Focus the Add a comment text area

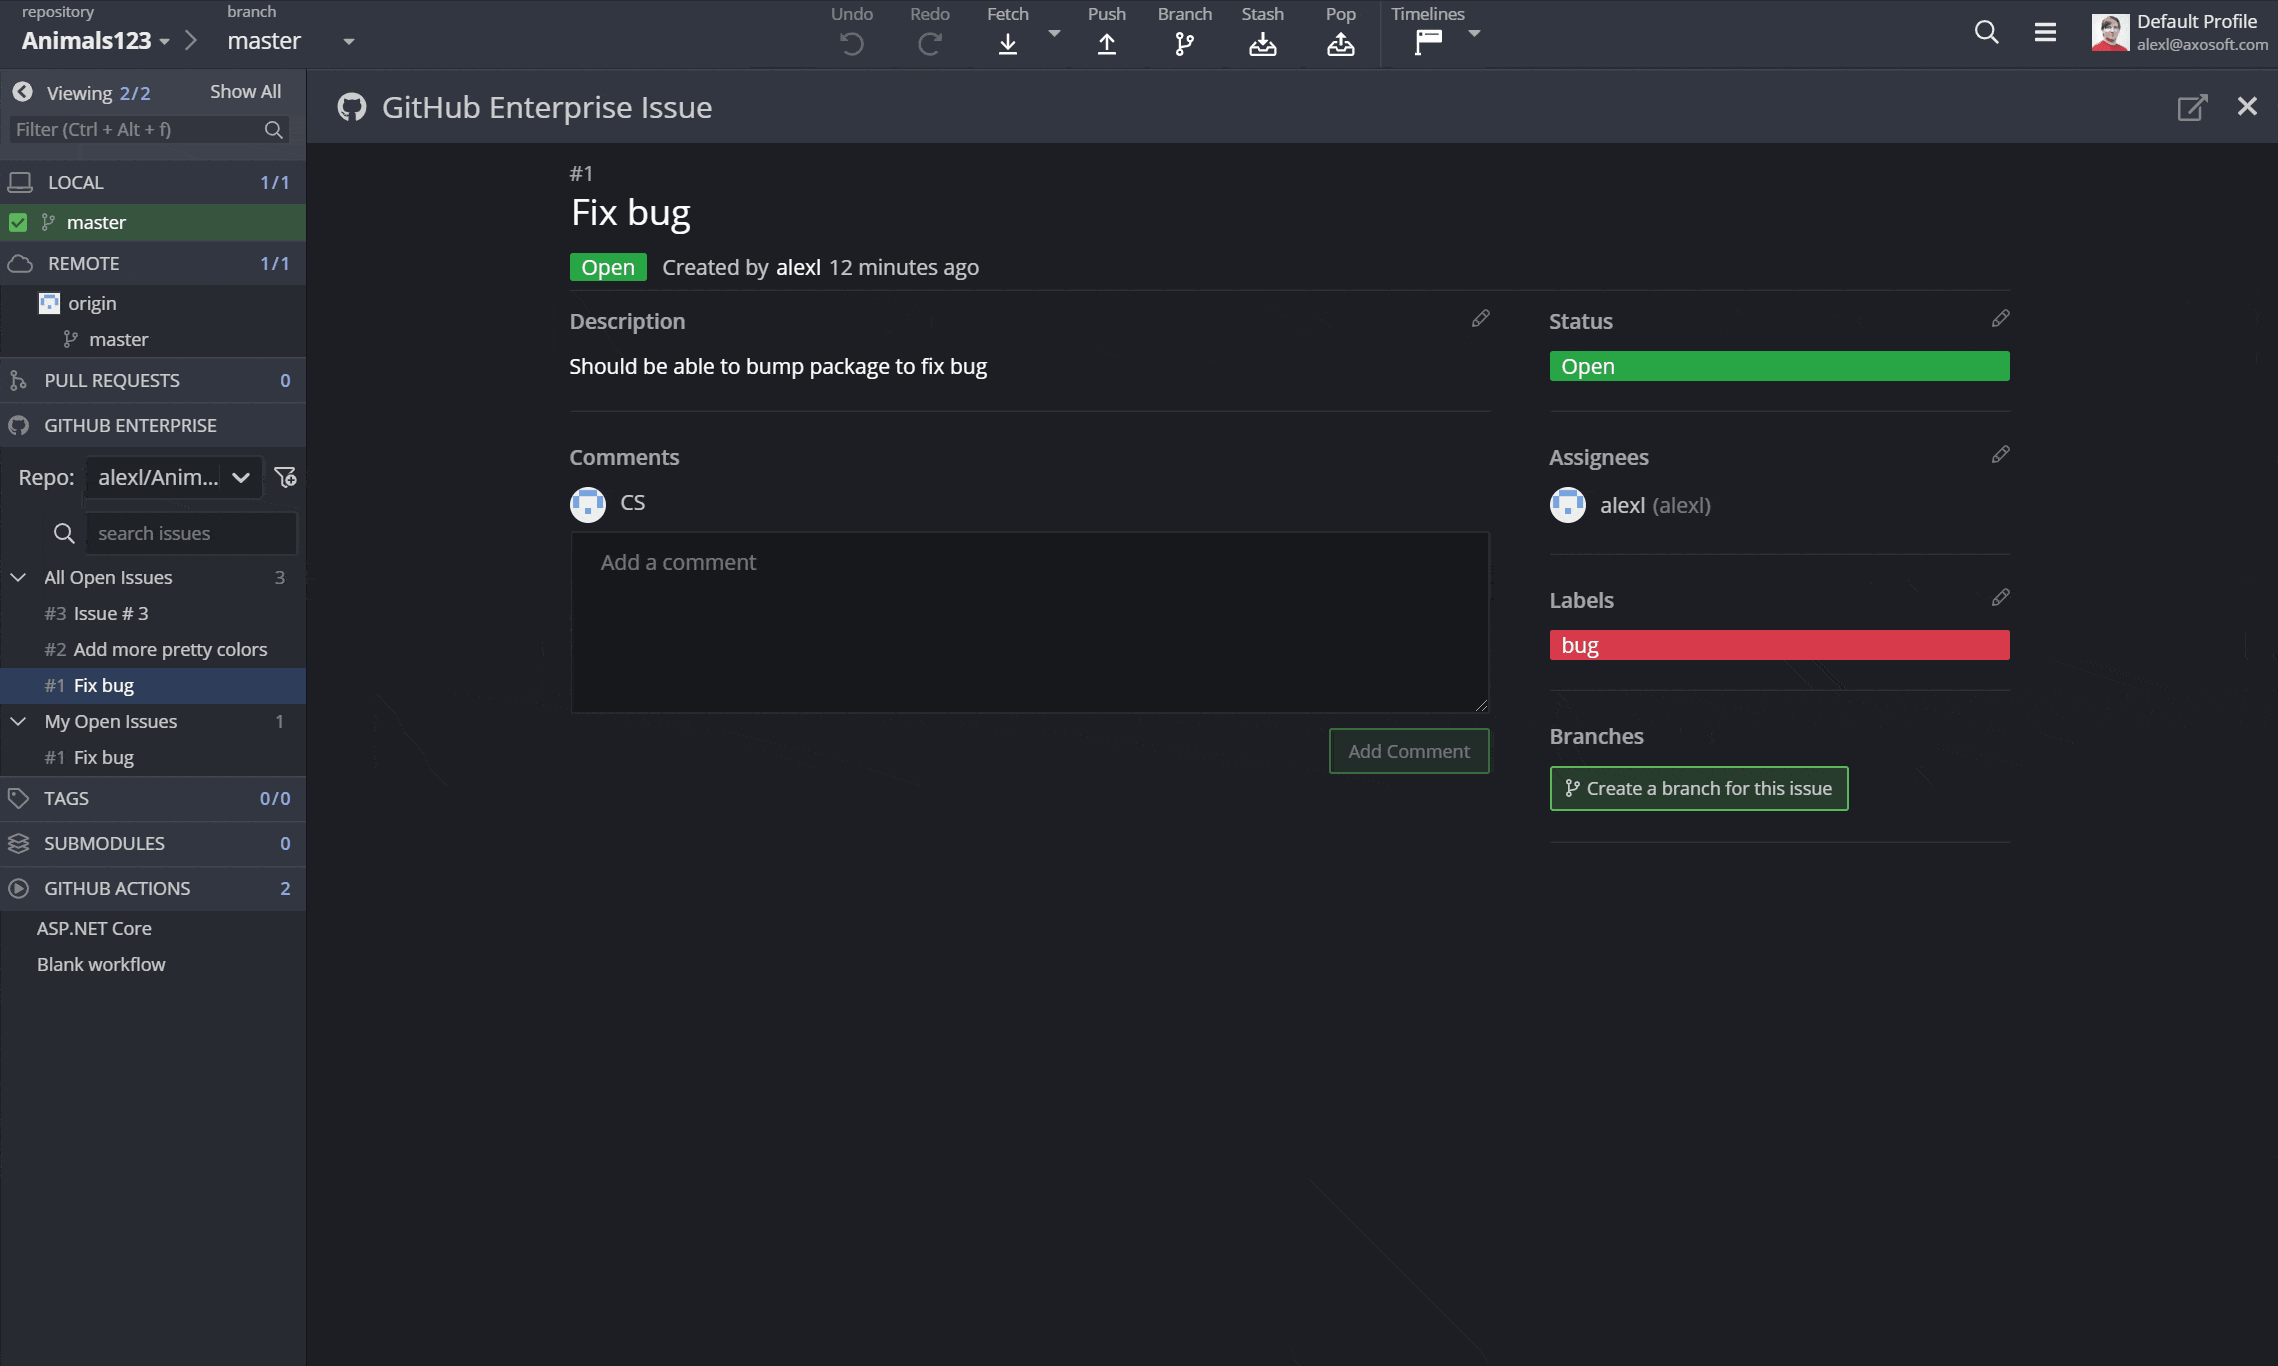coord(1029,622)
